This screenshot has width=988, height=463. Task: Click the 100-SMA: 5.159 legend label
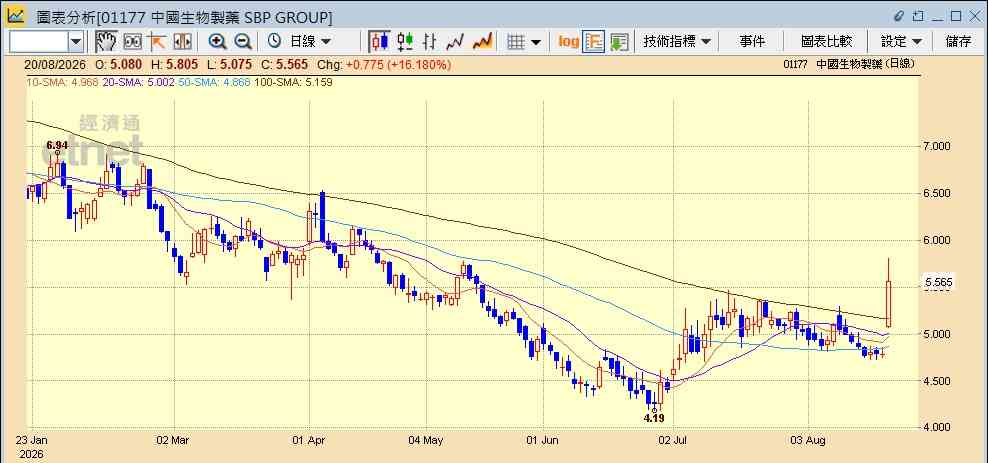click(x=293, y=82)
